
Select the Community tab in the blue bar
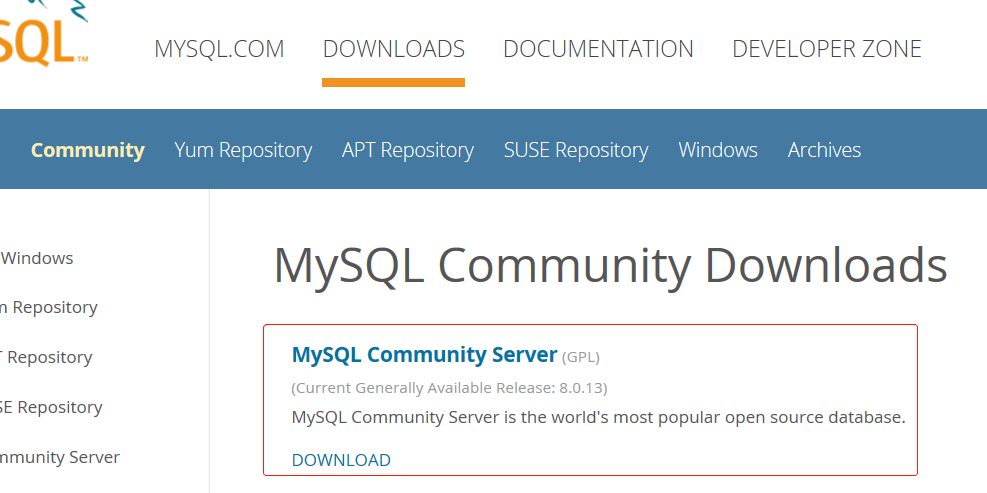(x=87, y=150)
